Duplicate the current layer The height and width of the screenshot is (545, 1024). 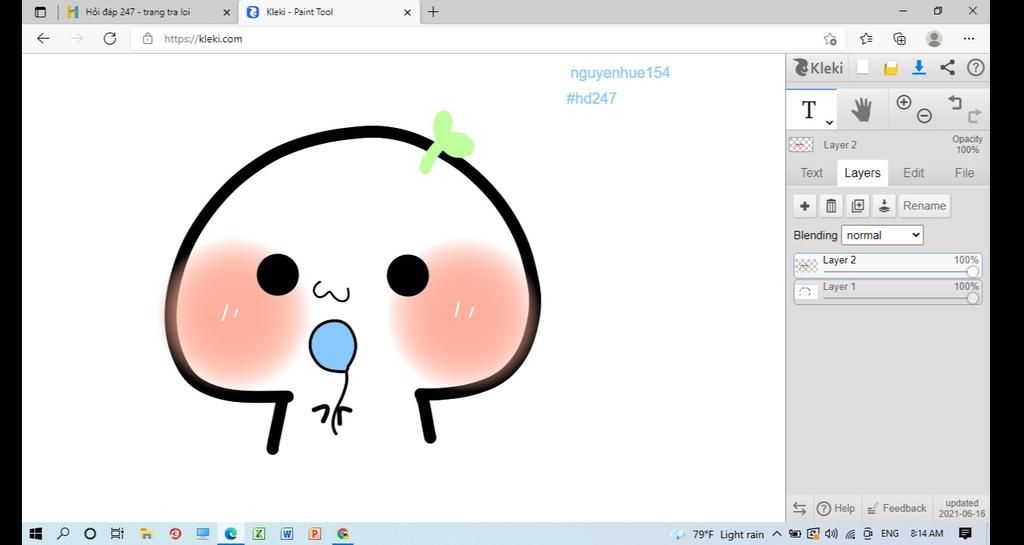click(857, 206)
